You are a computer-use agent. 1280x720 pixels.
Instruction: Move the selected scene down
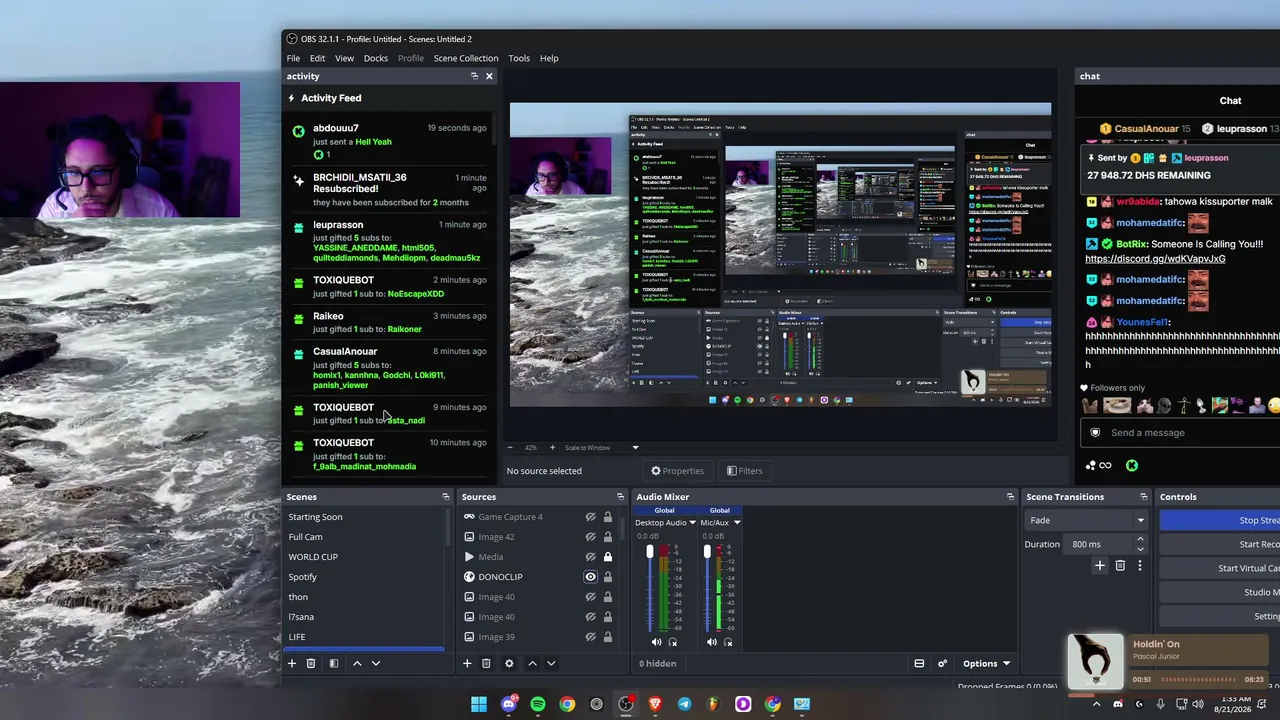click(x=376, y=663)
